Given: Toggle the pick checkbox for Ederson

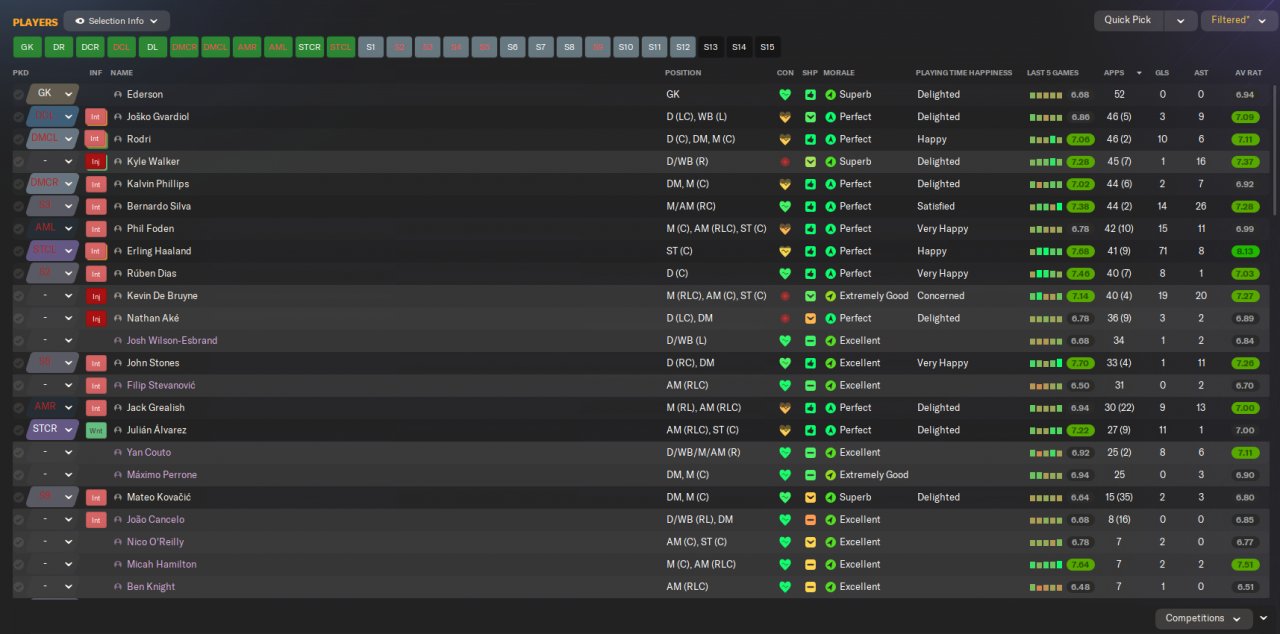Looking at the screenshot, I should (18, 95).
